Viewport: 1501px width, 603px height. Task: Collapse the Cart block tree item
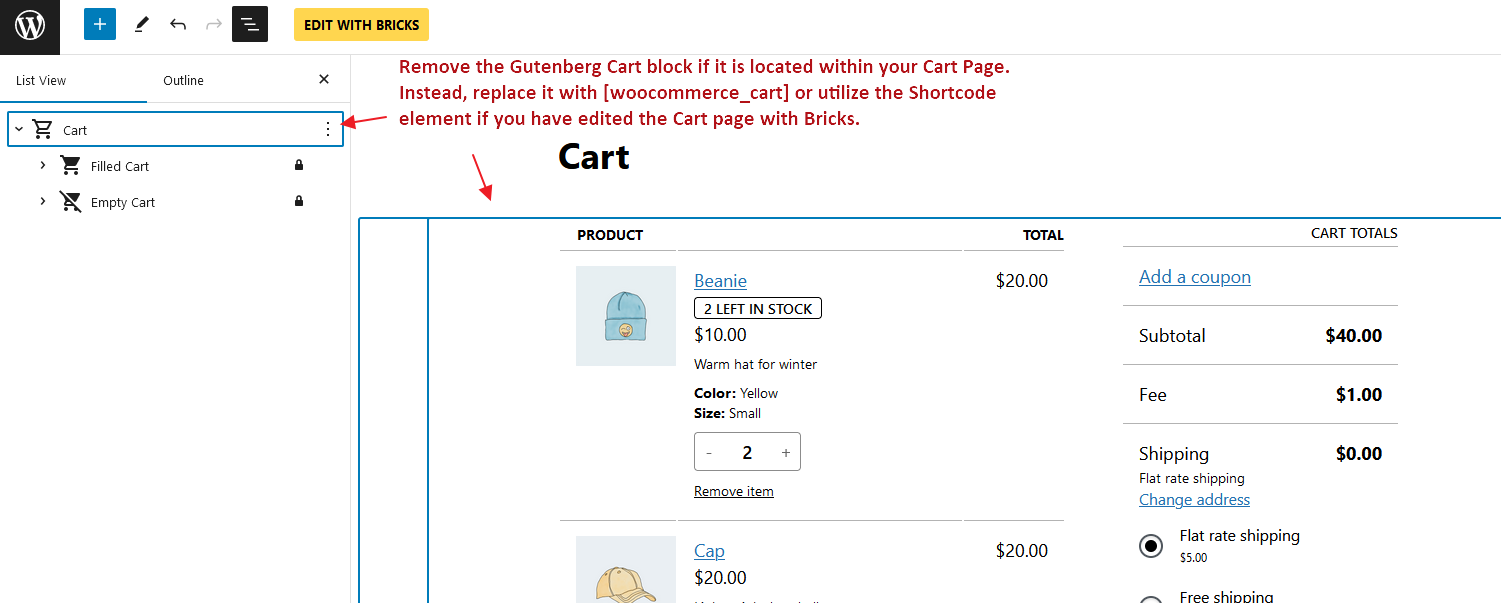[x=19, y=130]
